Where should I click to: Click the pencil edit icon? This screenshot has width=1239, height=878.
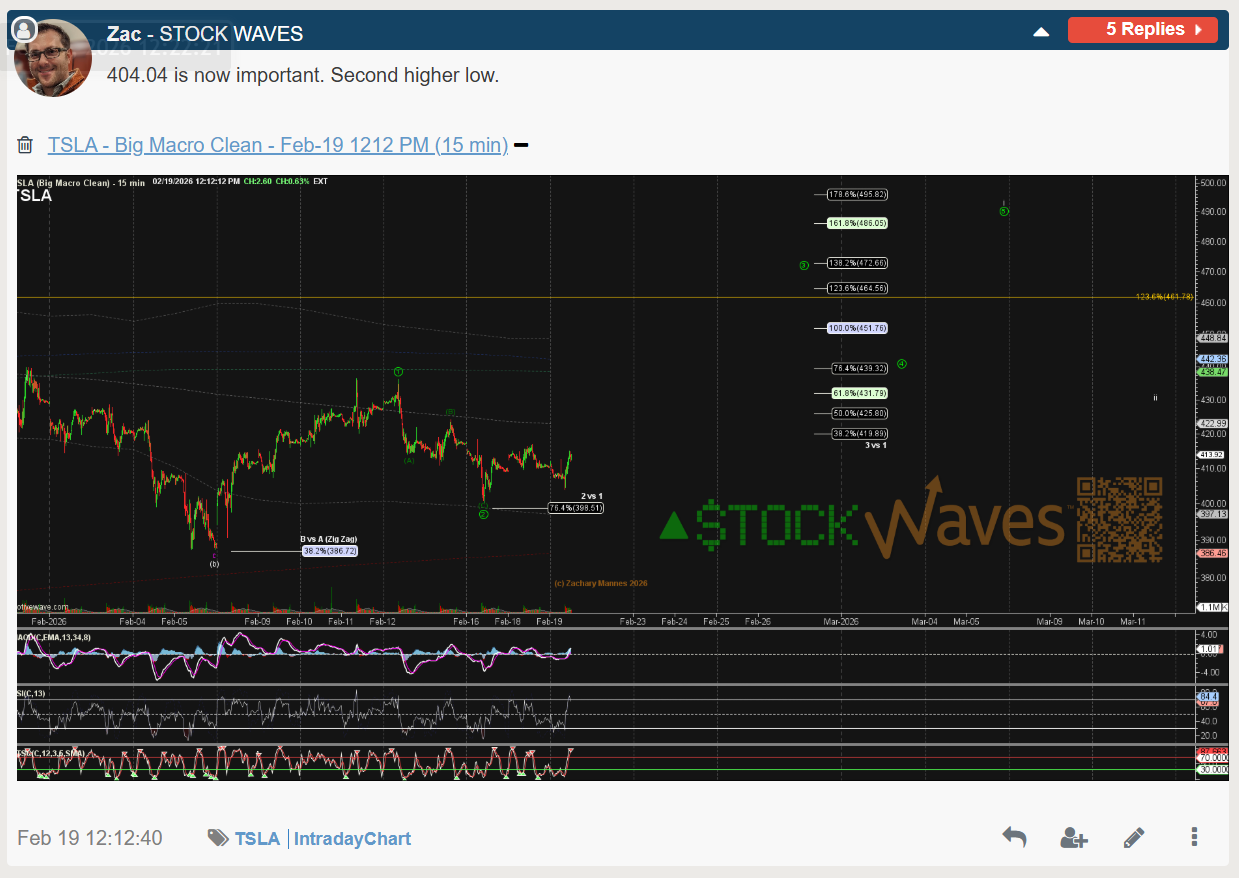coord(1133,837)
